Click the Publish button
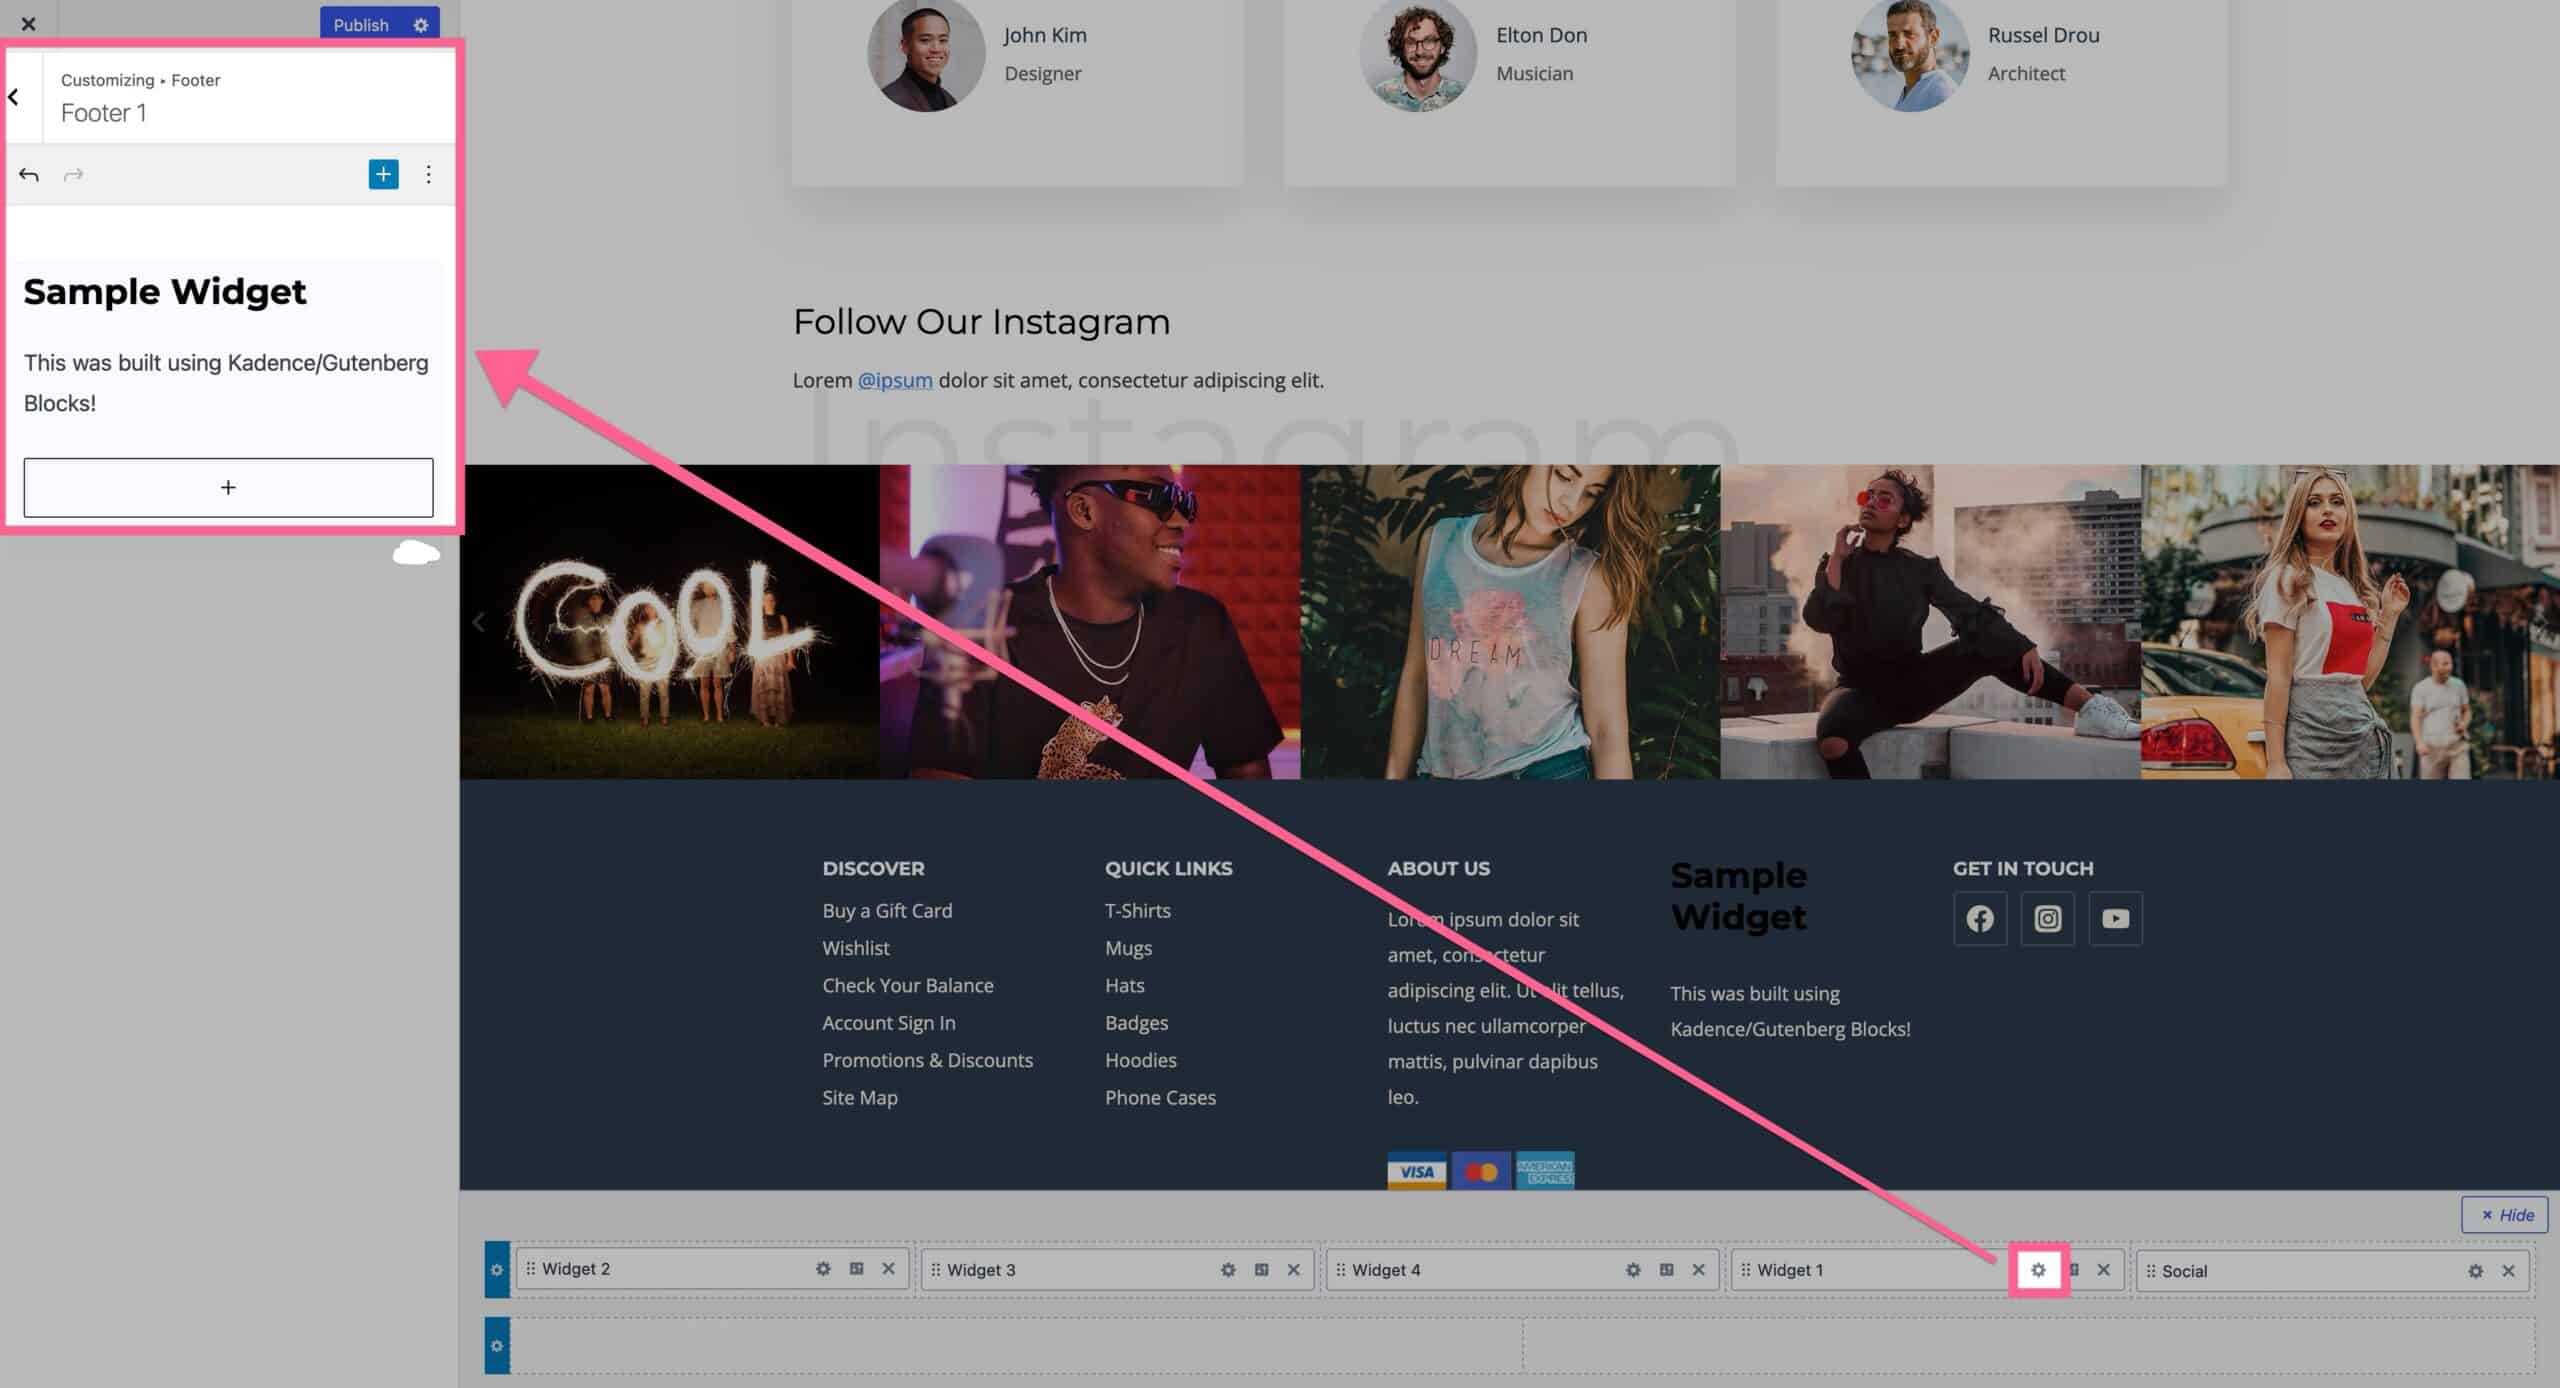This screenshot has width=2560, height=1388. pyautogui.click(x=357, y=24)
